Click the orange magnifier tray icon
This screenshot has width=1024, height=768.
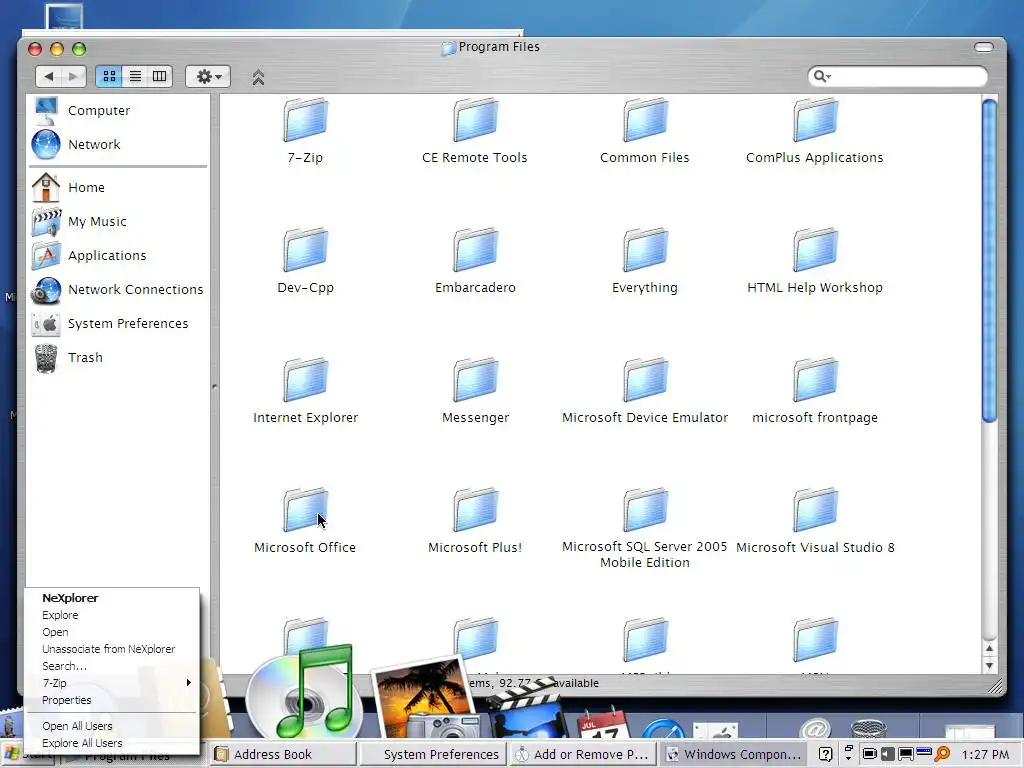click(x=942, y=754)
